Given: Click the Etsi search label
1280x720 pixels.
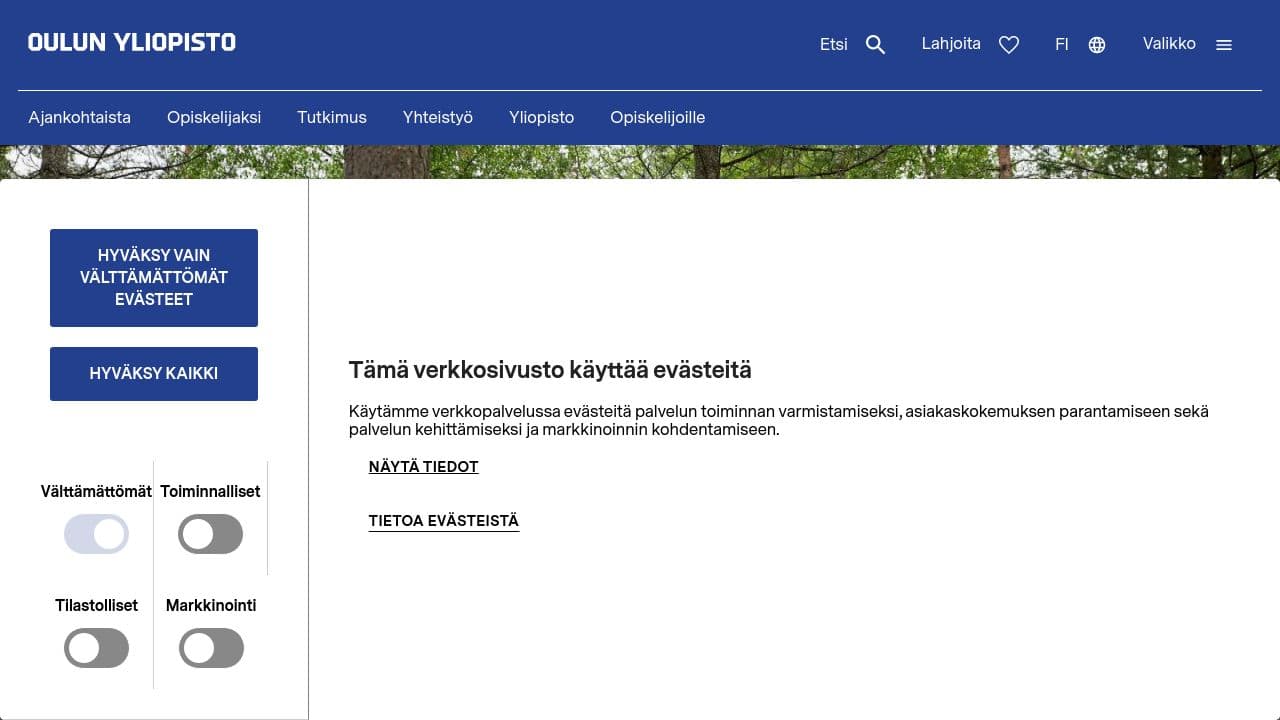Looking at the screenshot, I should click(x=833, y=44).
